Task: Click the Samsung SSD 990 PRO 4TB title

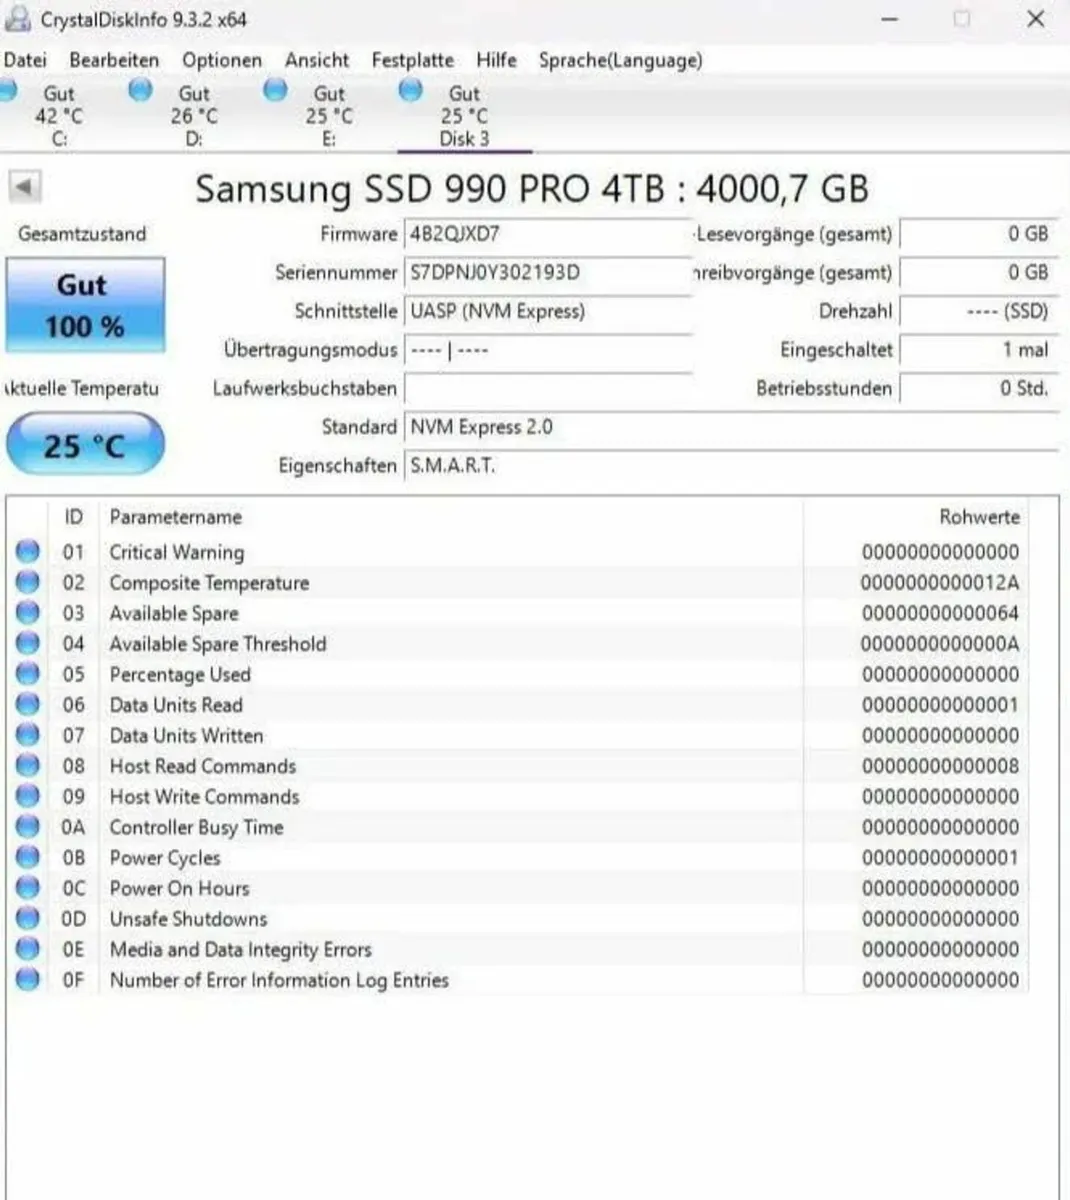Action: [x=532, y=189]
